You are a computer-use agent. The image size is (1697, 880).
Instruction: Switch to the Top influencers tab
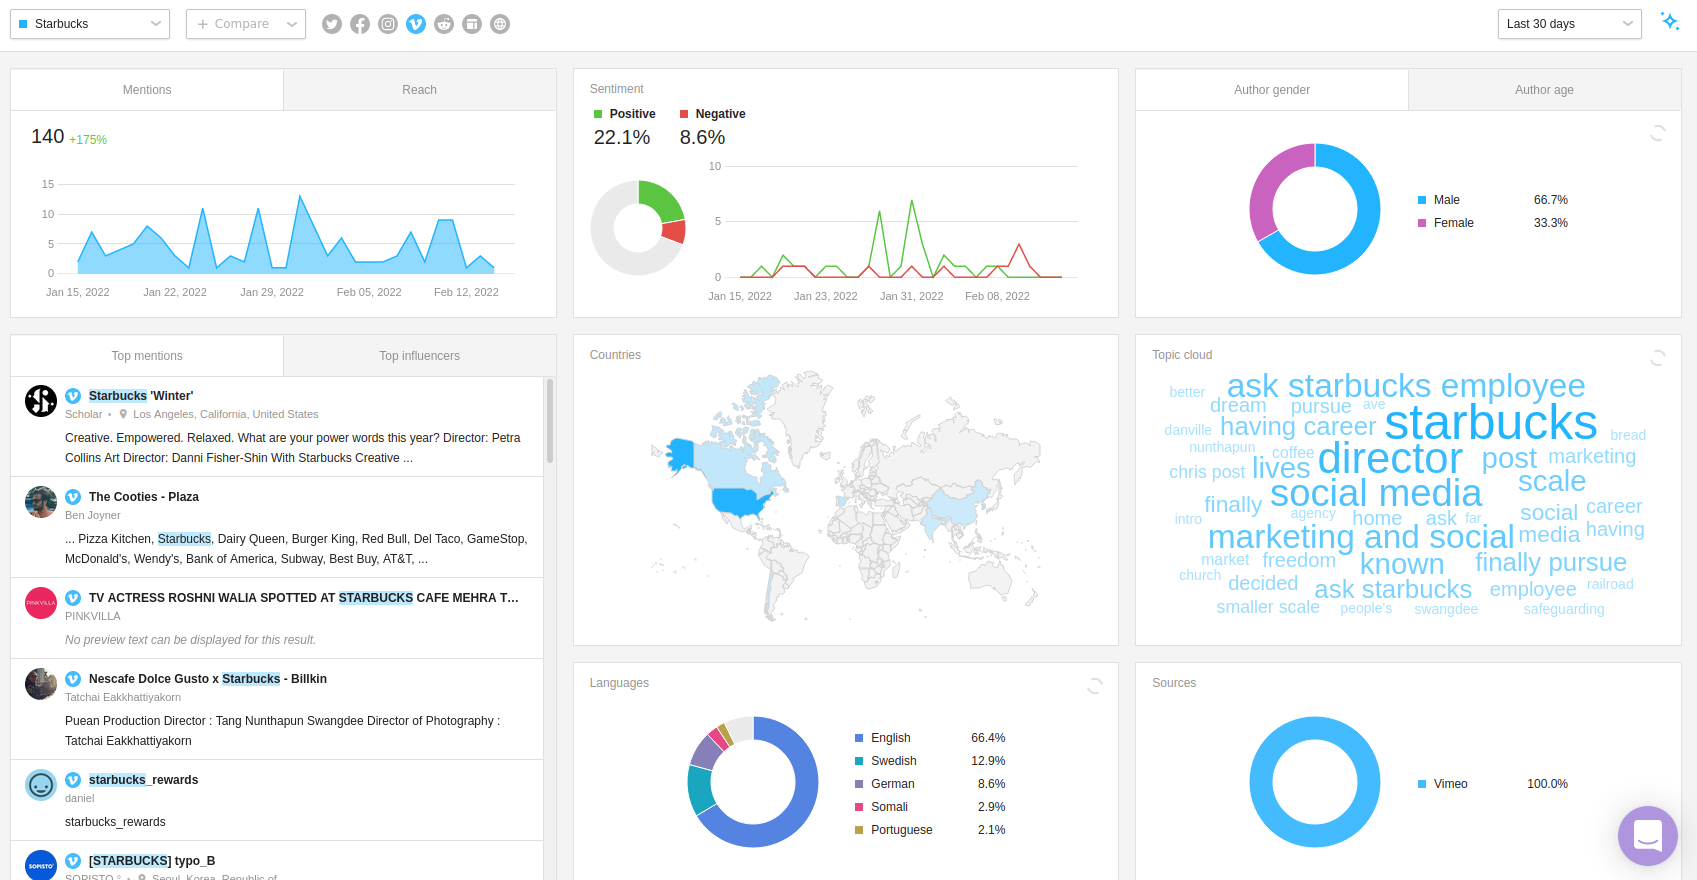pyautogui.click(x=420, y=356)
